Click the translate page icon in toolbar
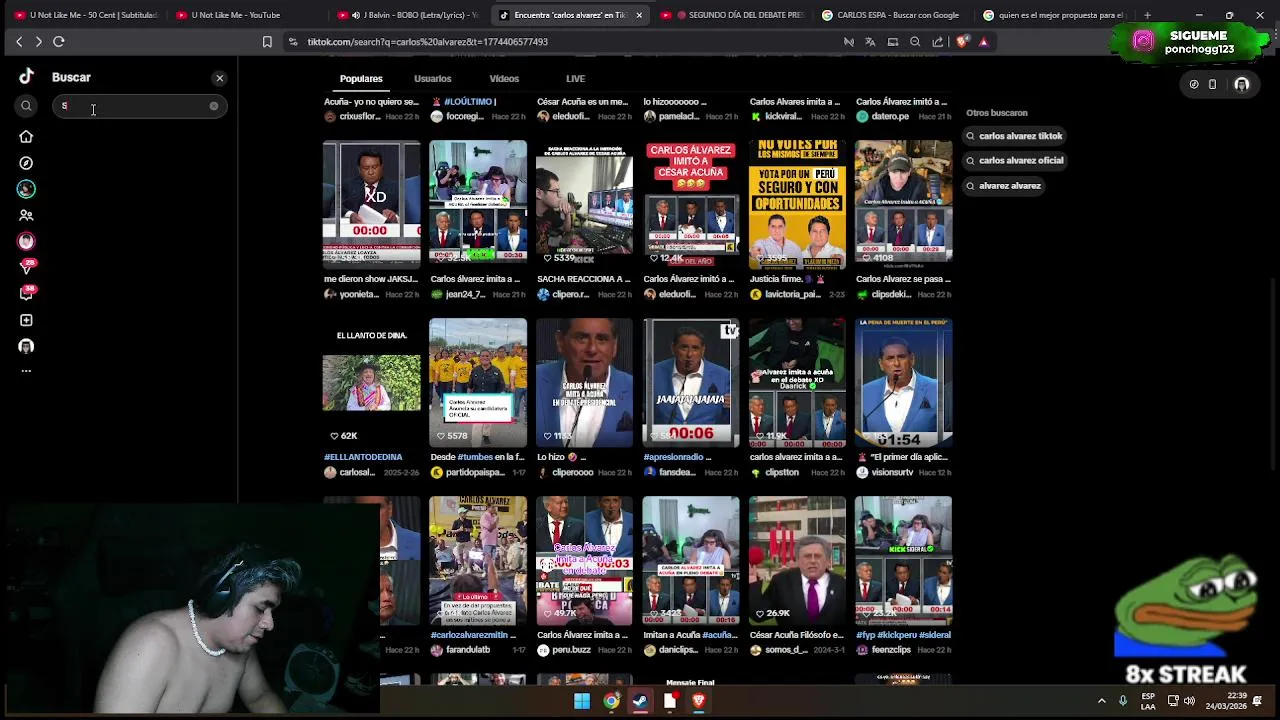 (870, 42)
